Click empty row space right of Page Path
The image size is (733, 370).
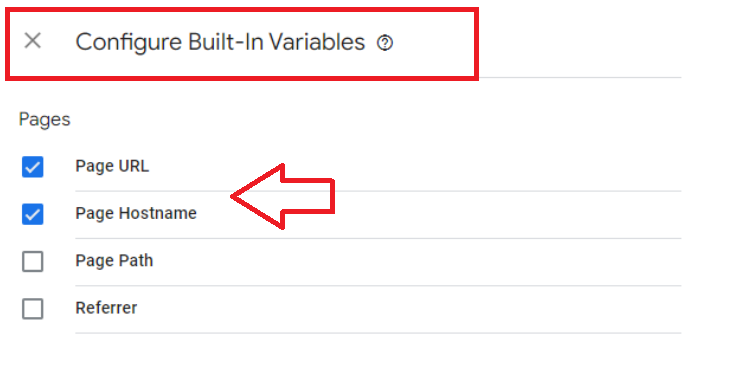pos(416,261)
